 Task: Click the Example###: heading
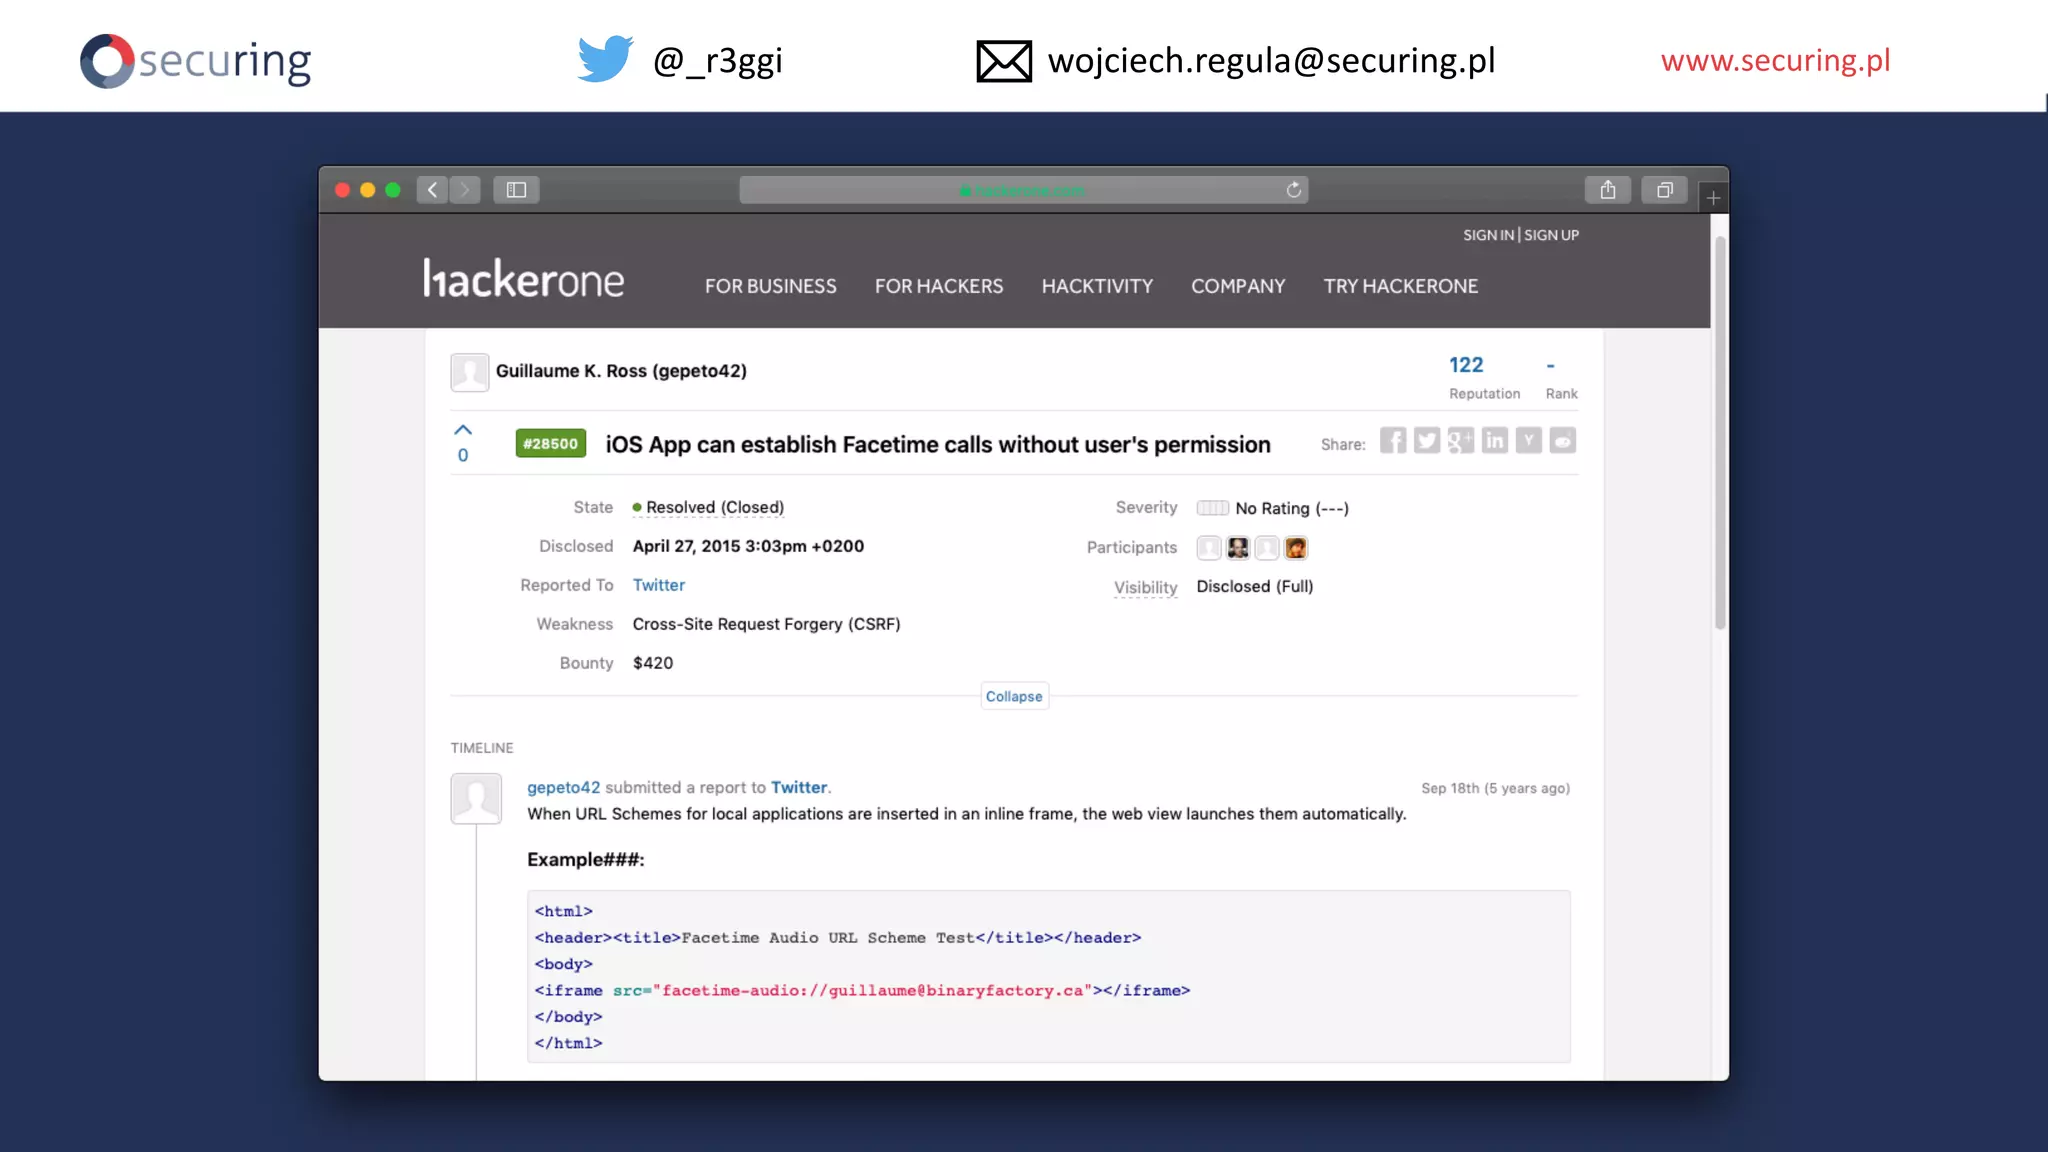coord(586,860)
